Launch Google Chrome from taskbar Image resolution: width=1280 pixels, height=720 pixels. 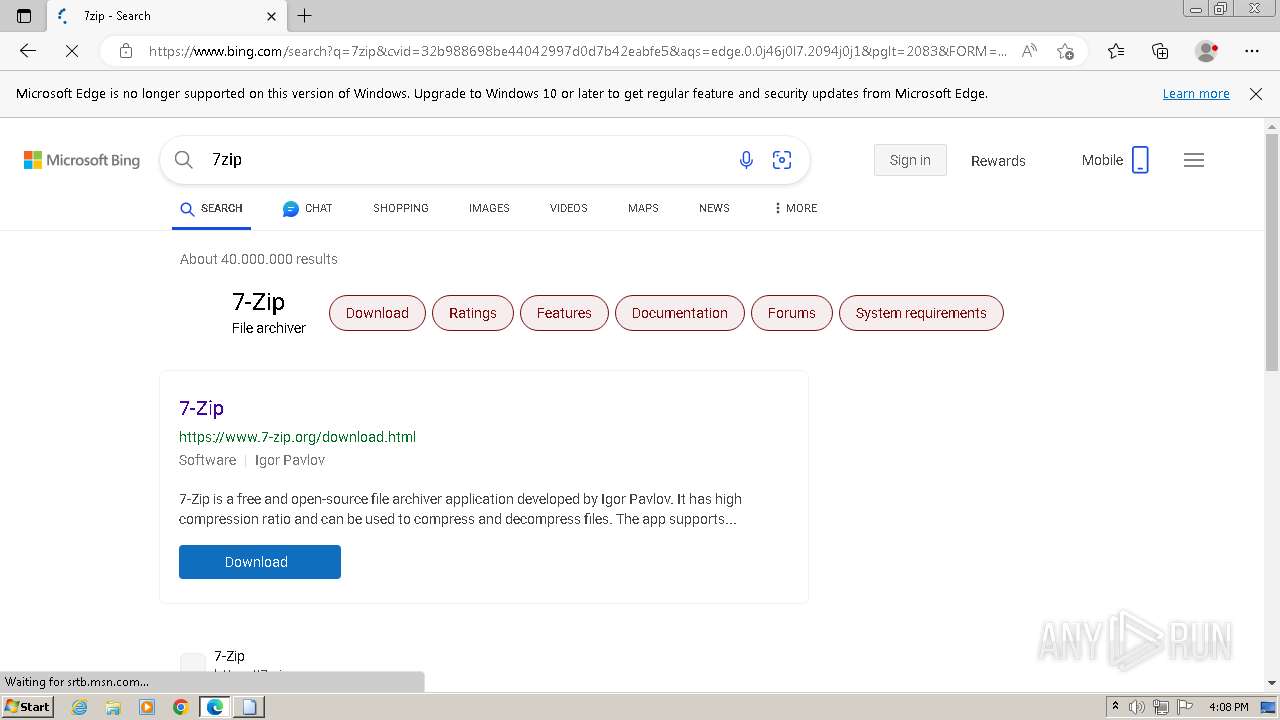(180, 707)
